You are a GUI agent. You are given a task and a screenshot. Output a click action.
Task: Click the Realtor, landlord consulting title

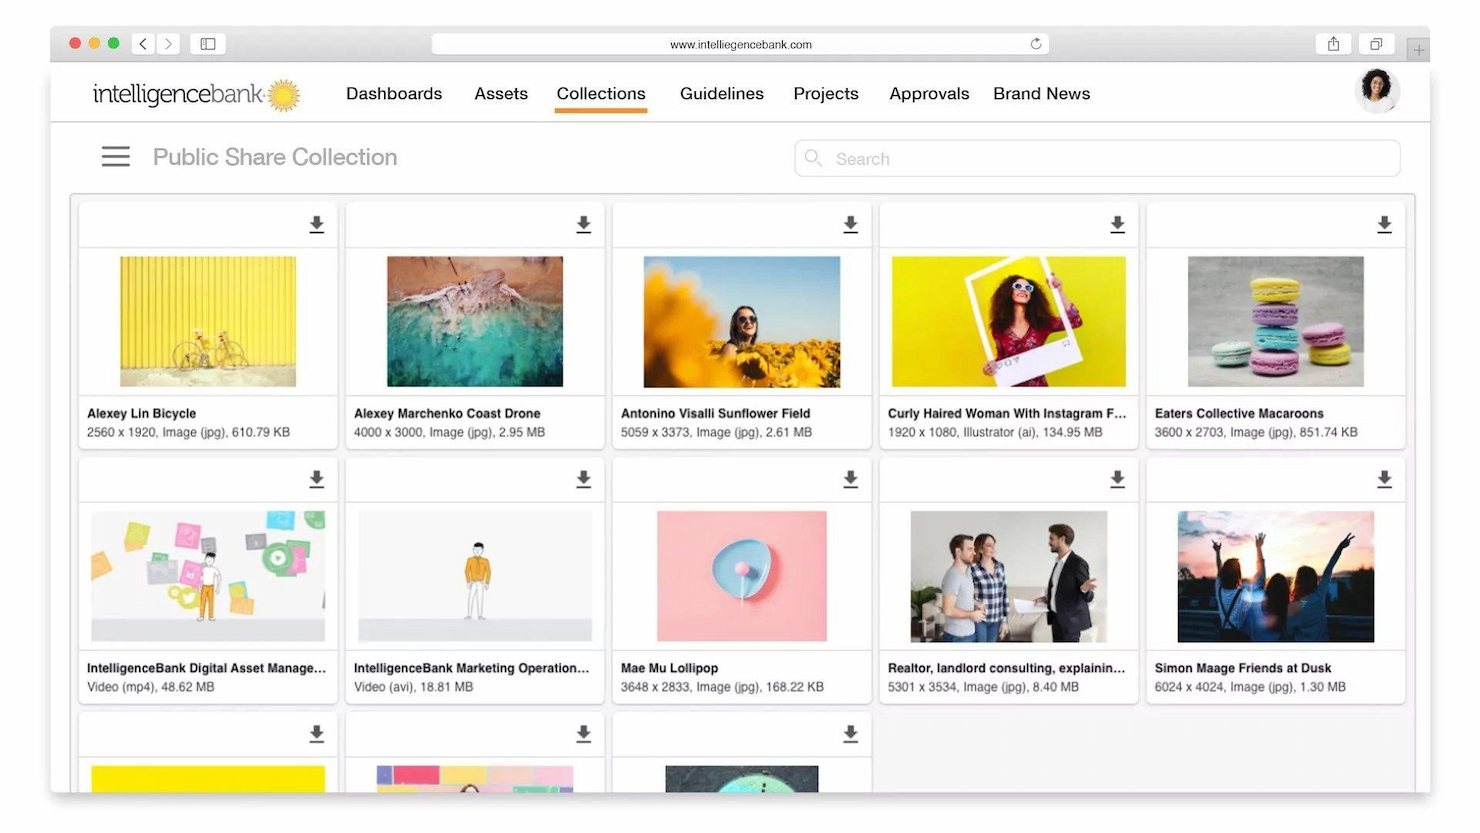click(1006, 668)
